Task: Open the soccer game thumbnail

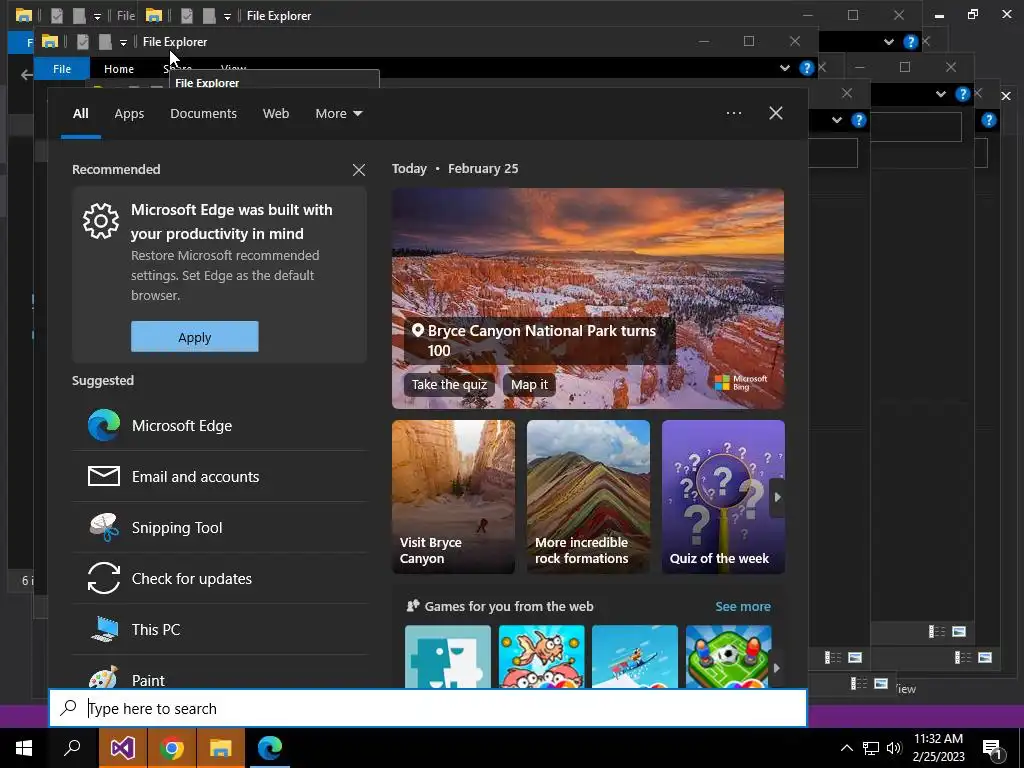Action: (x=728, y=656)
